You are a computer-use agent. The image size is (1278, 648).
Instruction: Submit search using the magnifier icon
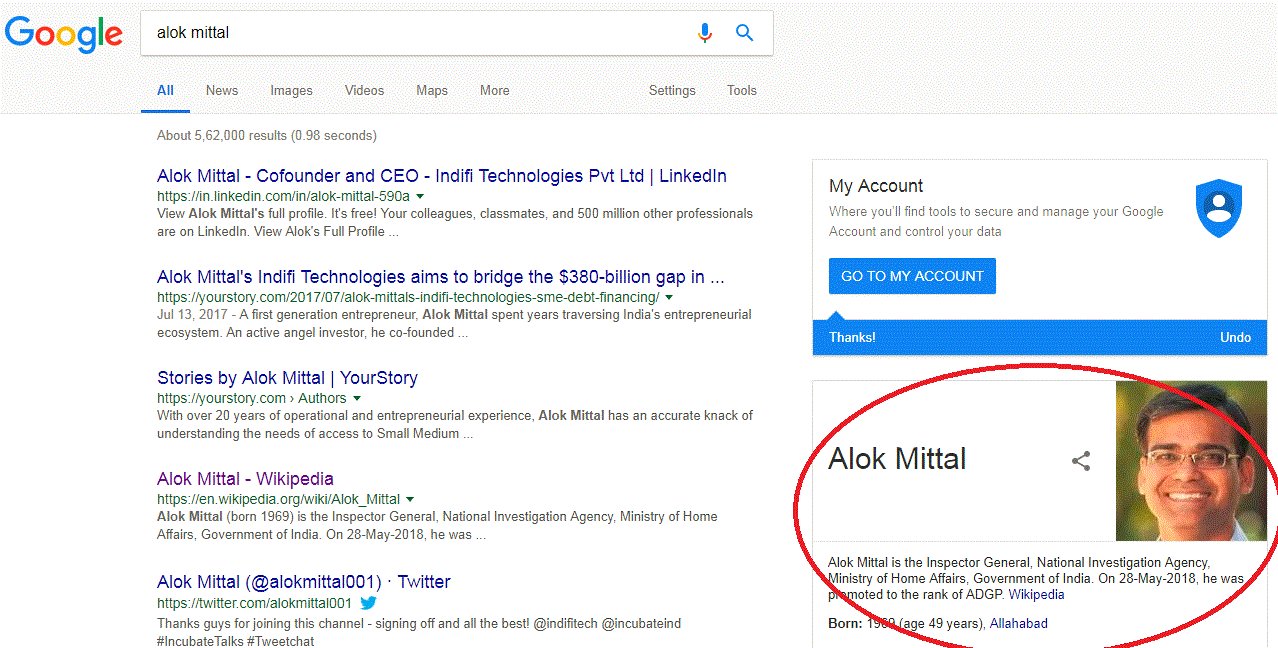point(745,33)
